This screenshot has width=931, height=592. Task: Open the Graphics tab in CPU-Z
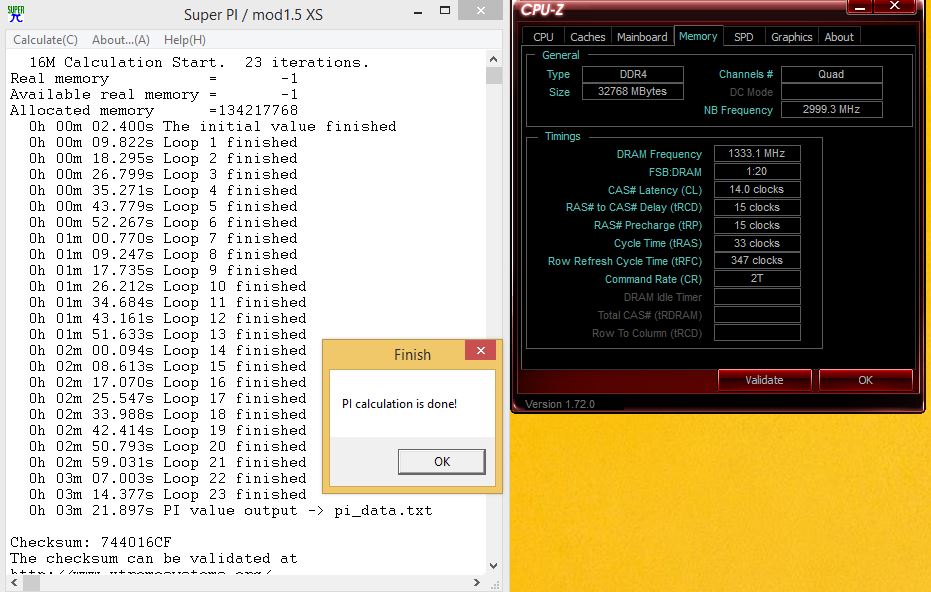coord(791,37)
